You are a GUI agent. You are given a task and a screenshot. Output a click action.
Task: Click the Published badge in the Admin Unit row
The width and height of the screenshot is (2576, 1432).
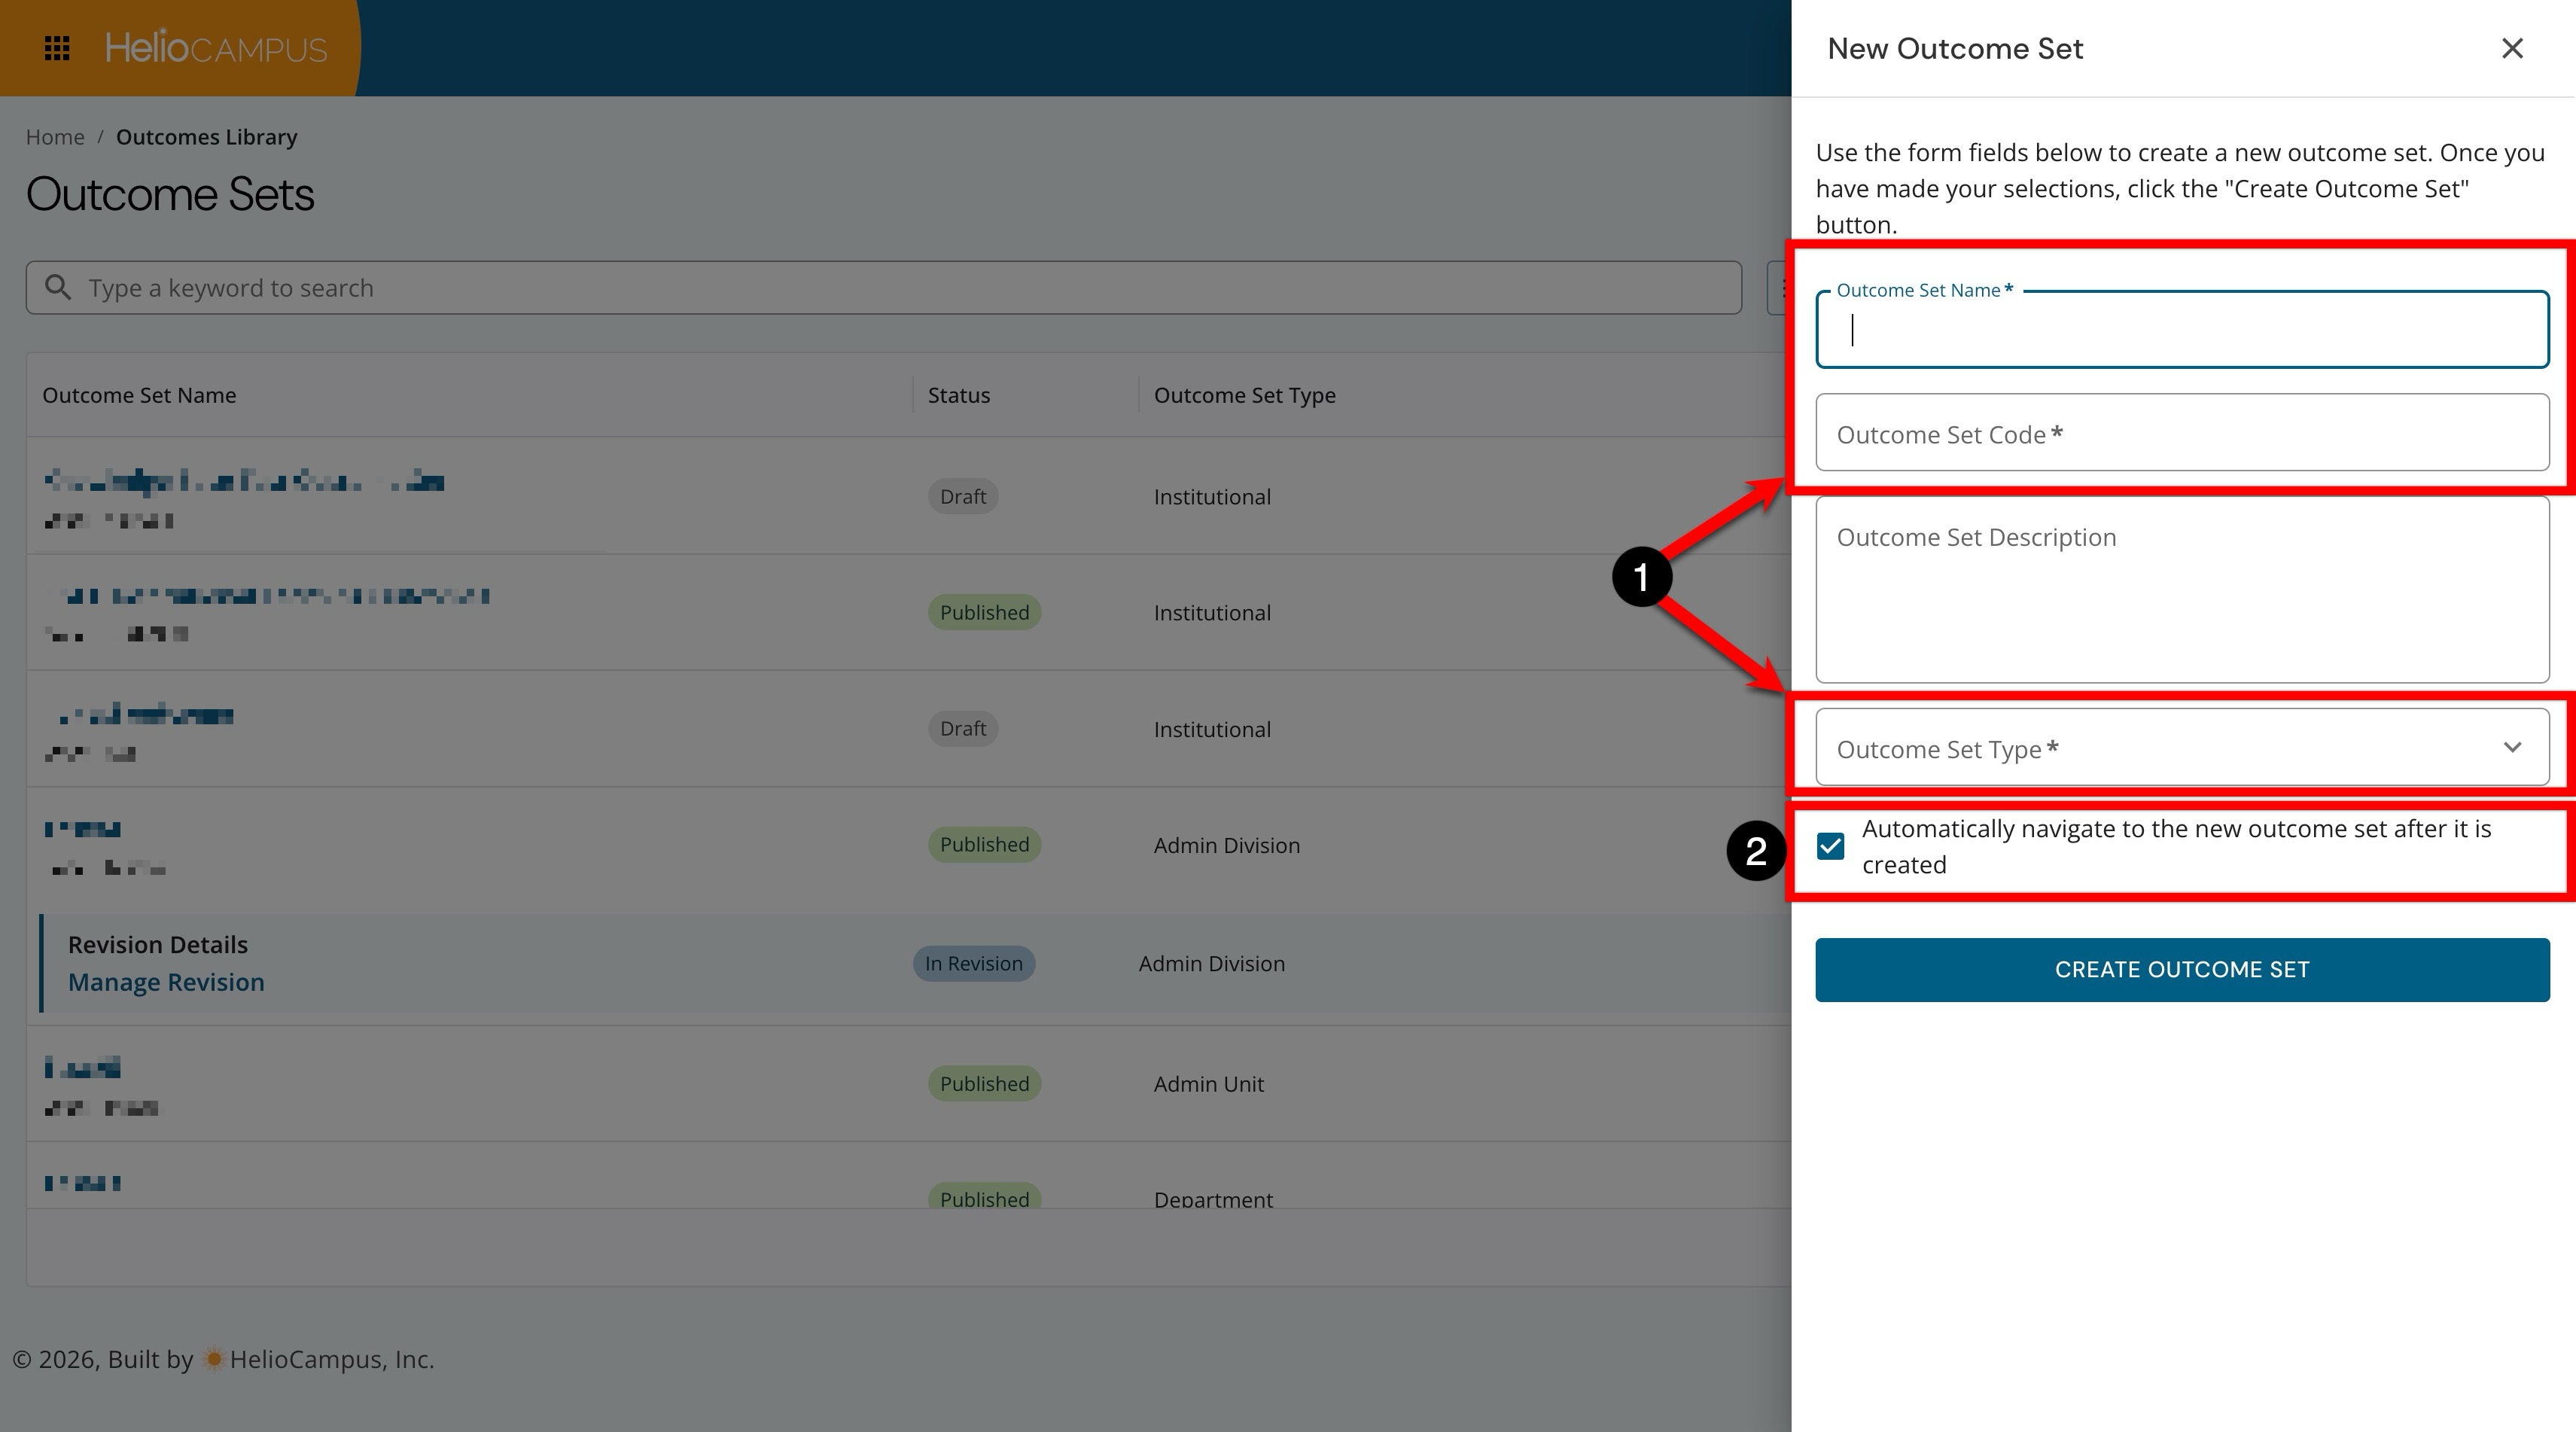(984, 1084)
